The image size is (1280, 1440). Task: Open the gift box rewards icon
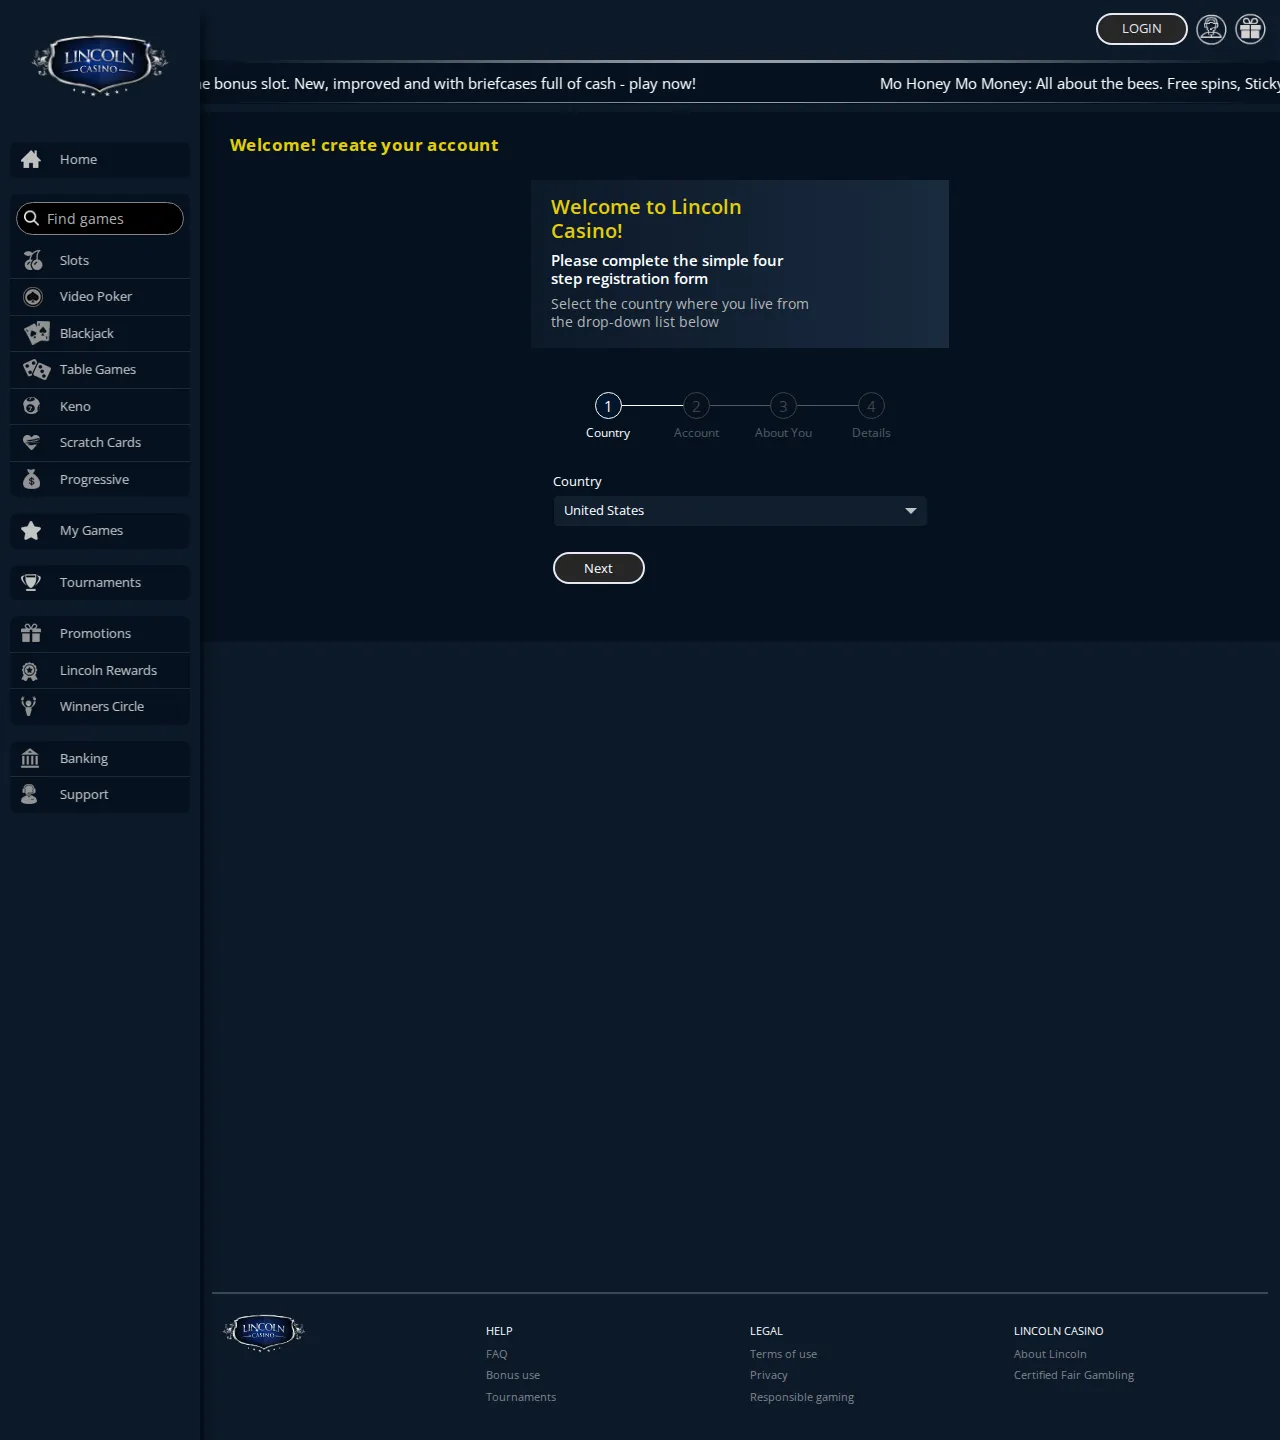click(x=1250, y=29)
